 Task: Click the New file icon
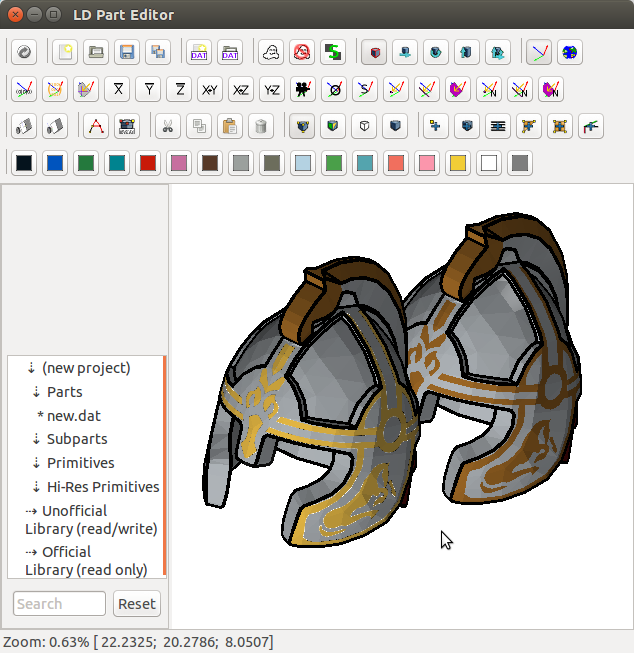pyautogui.click(x=65, y=52)
